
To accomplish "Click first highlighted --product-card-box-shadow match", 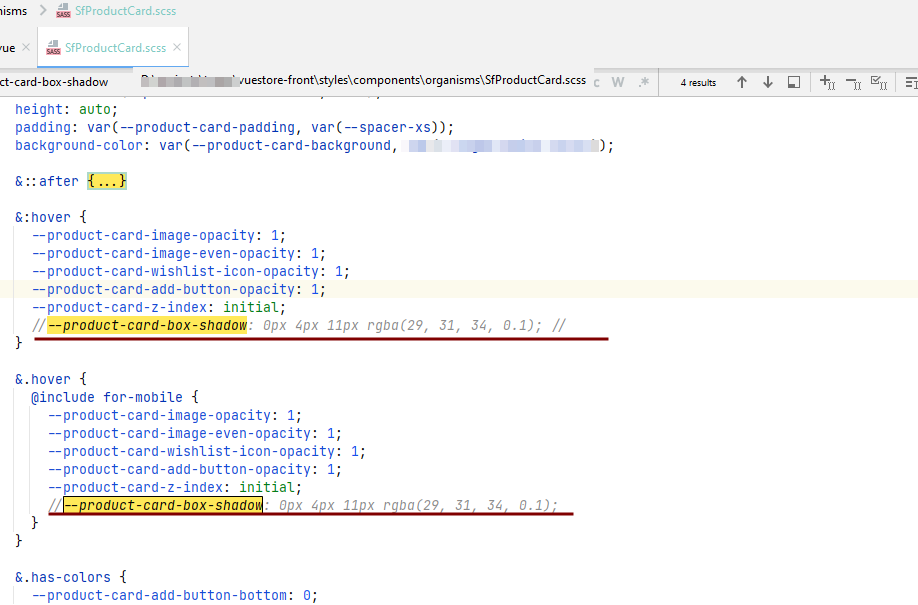I will point(147,325).
